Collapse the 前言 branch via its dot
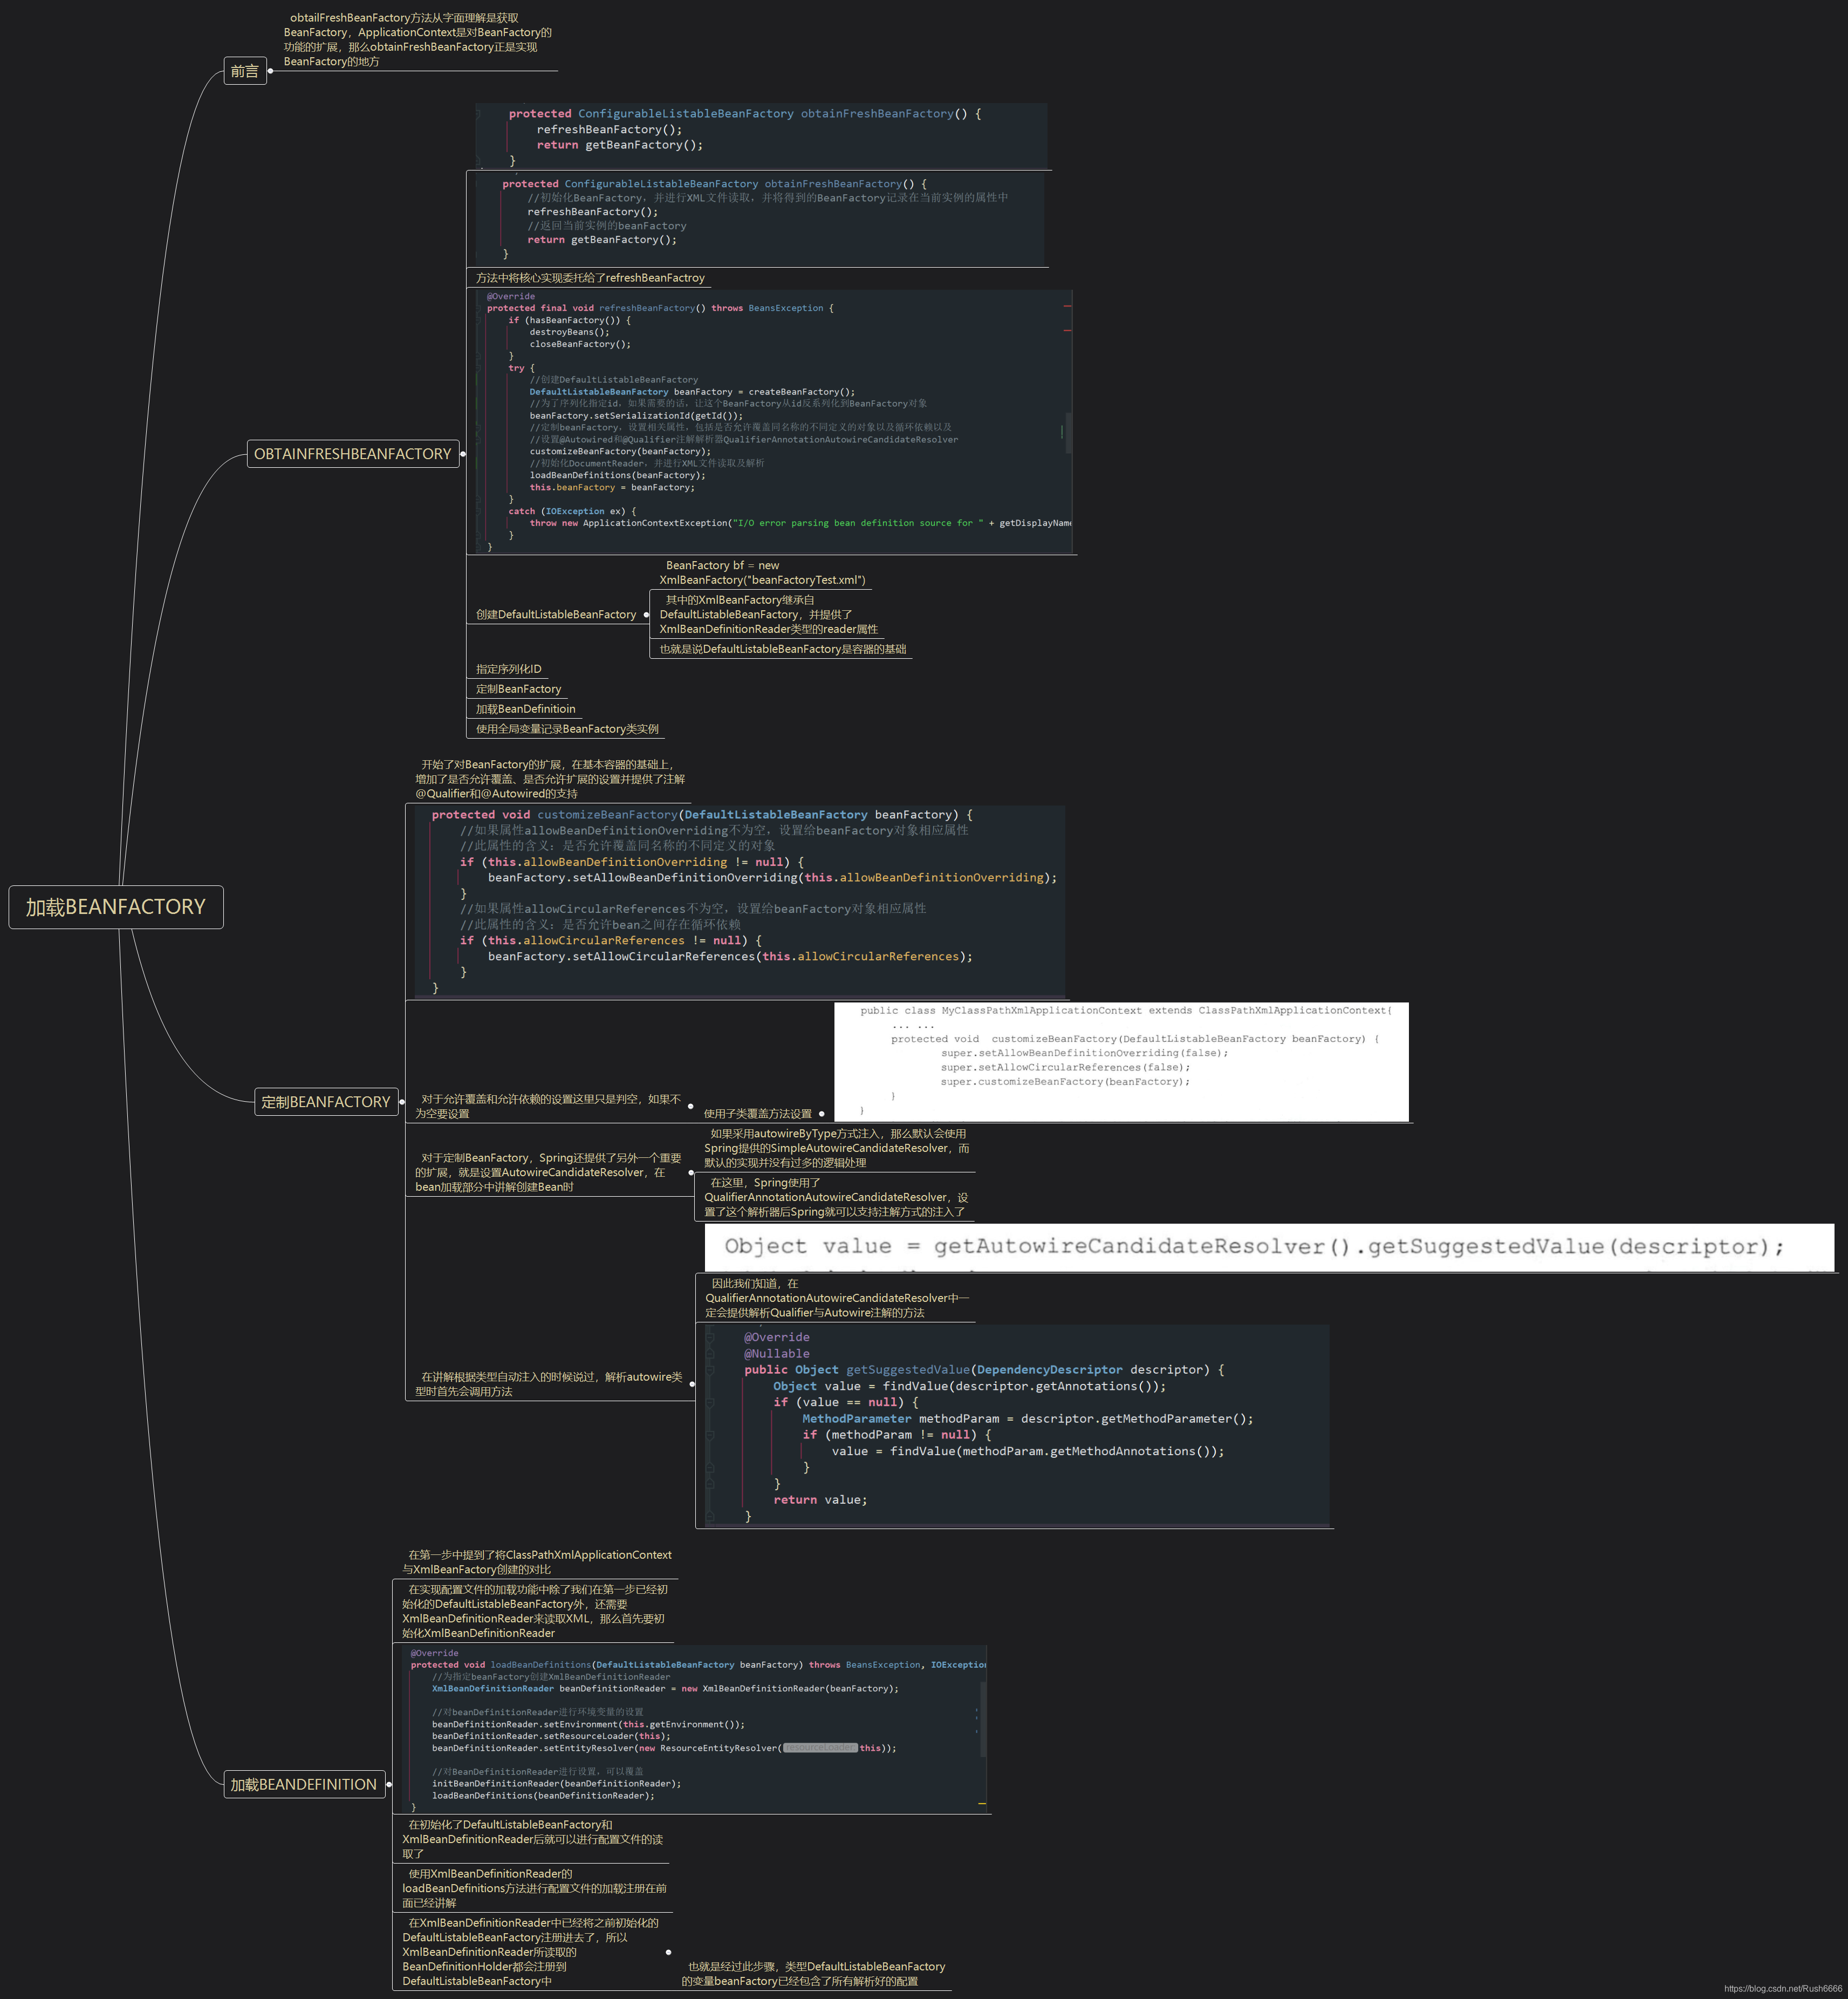Screen dimensions: 1848x1999 coord(271,71)
